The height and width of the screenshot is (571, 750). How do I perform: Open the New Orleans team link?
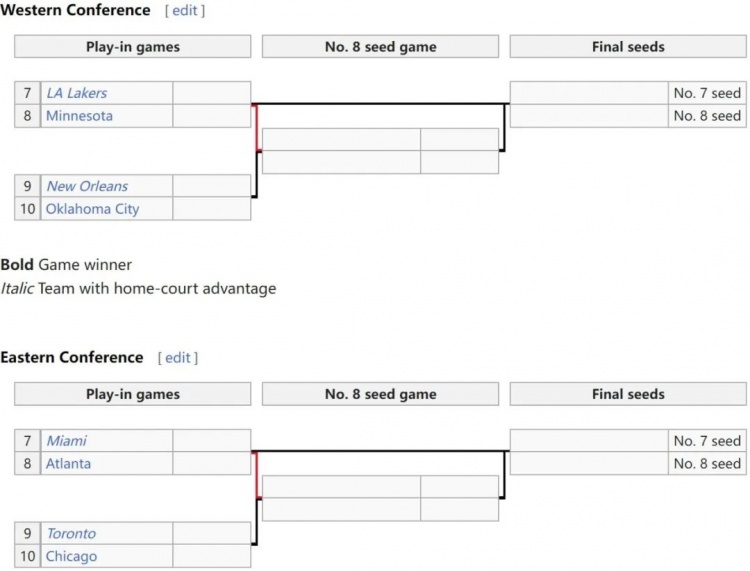(x=87, y=186)
